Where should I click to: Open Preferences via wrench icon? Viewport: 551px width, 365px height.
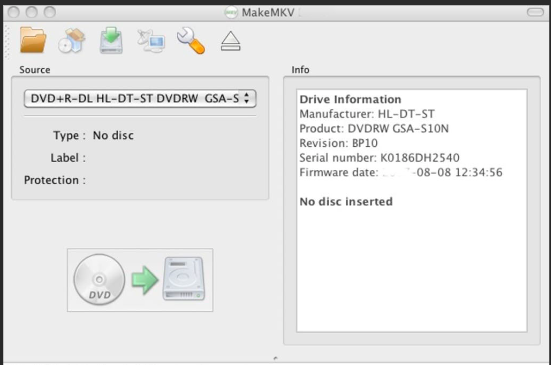tap(191, 41)
